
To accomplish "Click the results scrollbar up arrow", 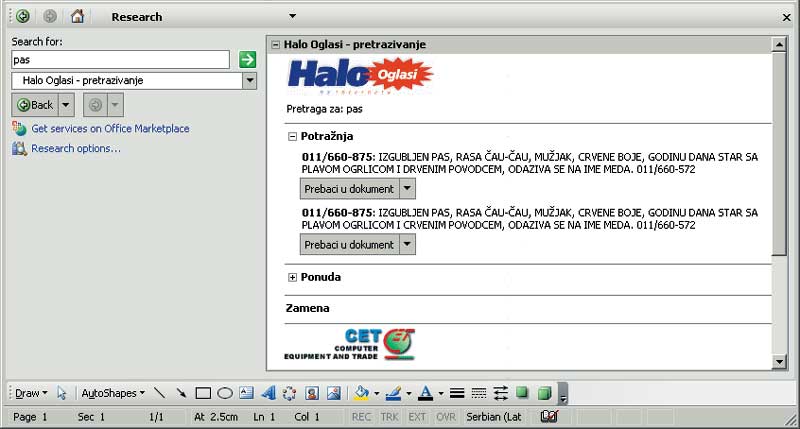I will tap(779, 45).
